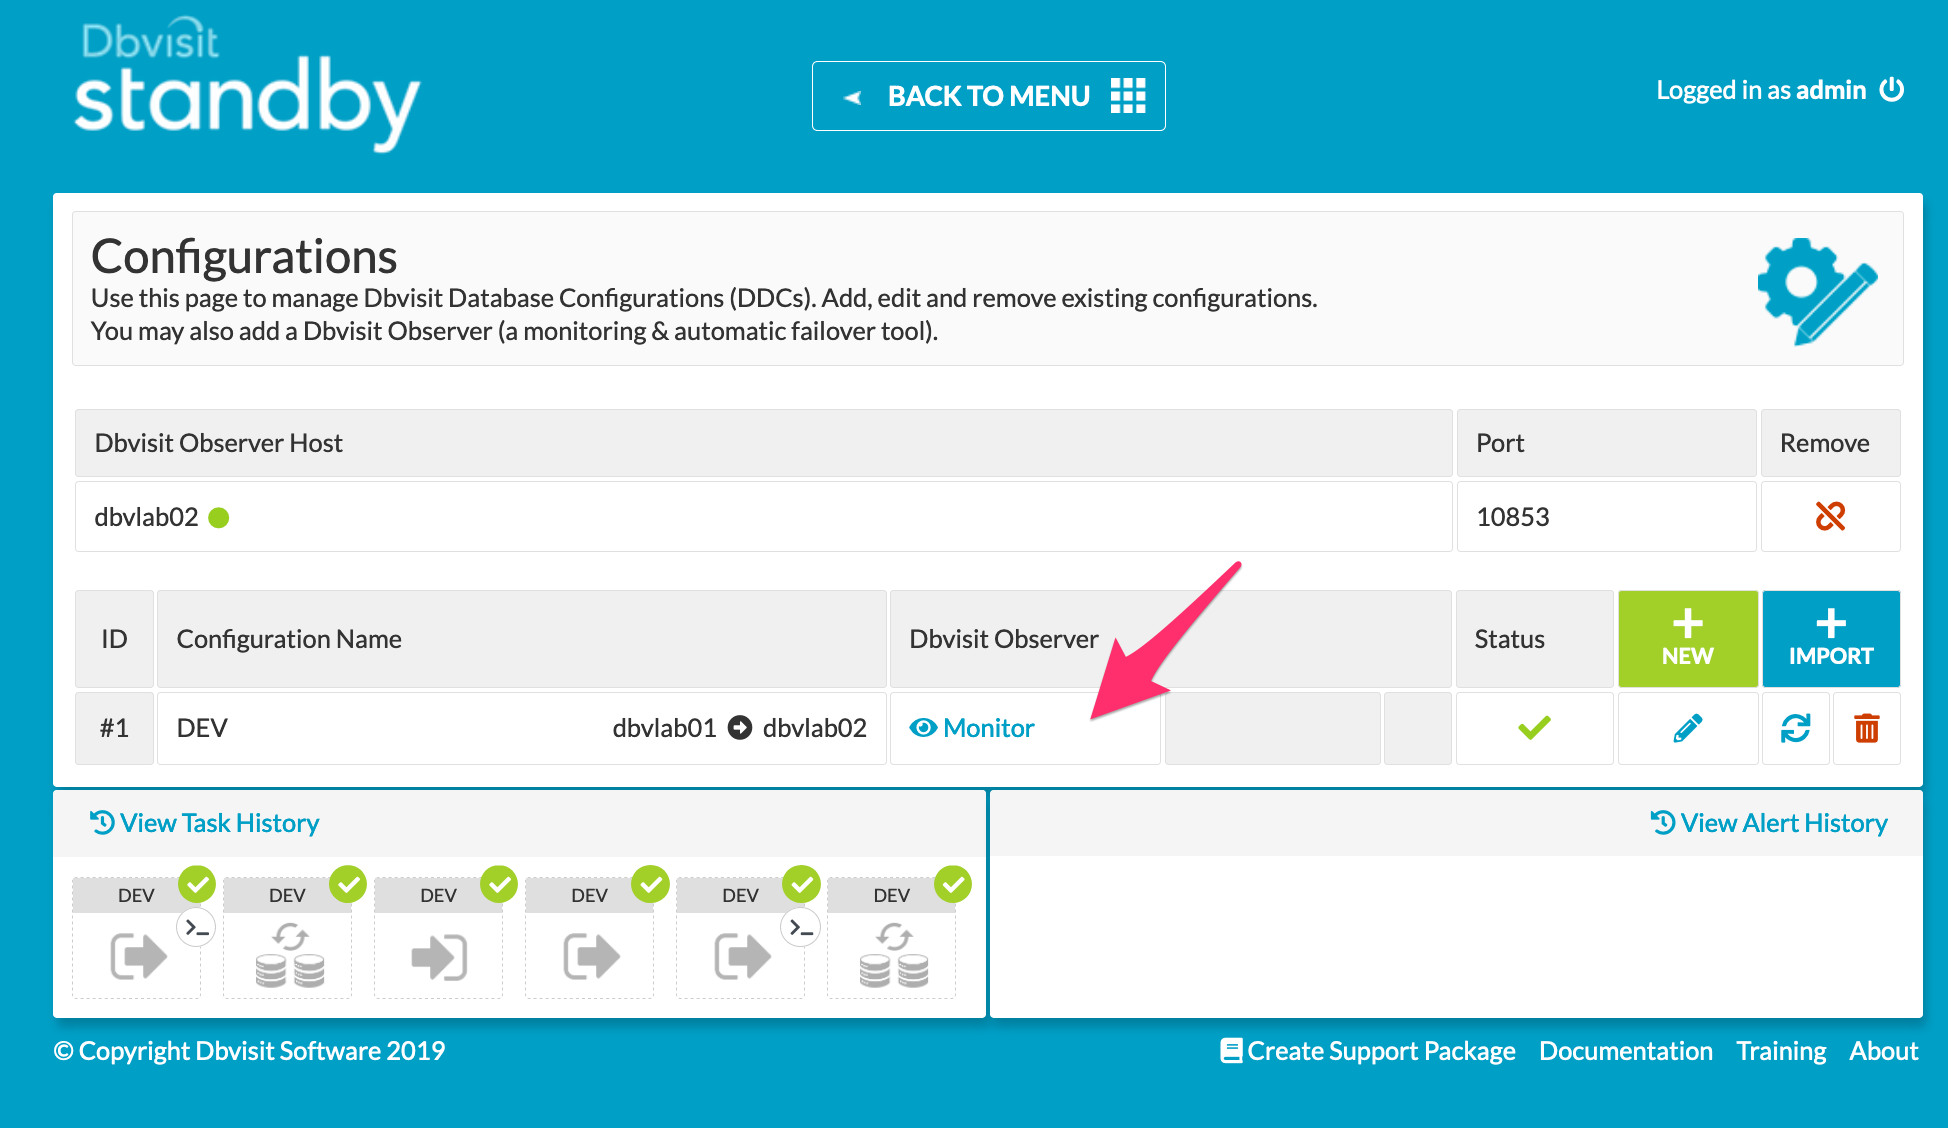Click success check badge on first DEV task
This screenshot has width=1948, height=1128.
pos(197,884)
